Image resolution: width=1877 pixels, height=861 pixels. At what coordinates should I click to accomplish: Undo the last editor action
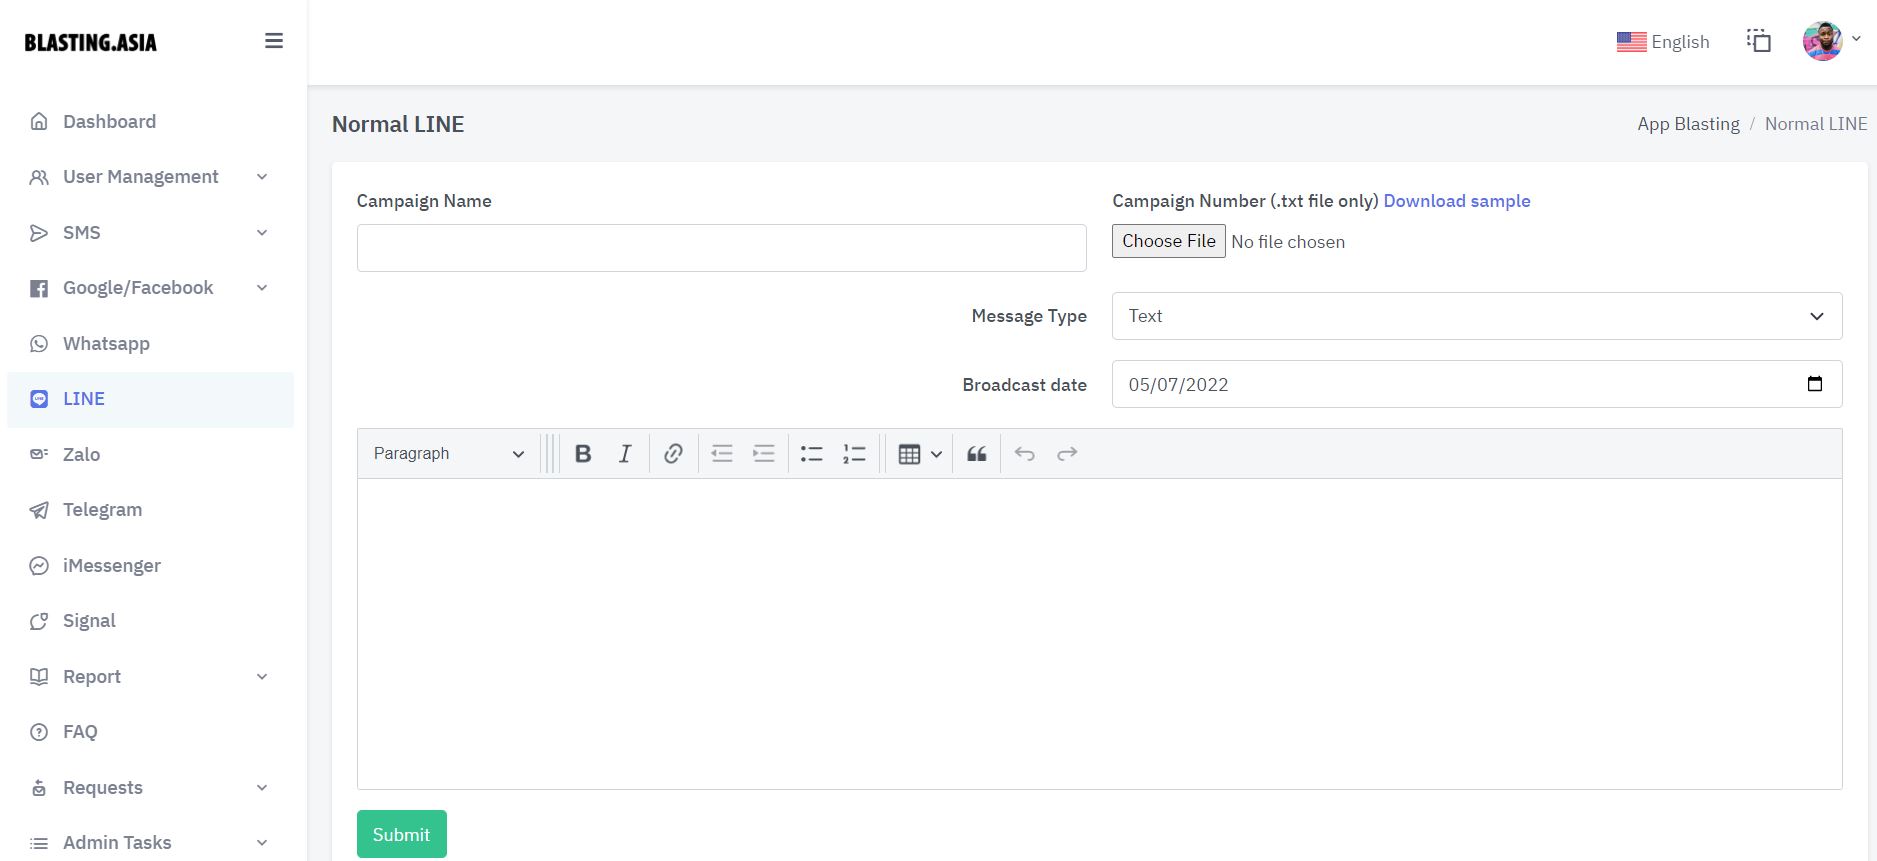(1025, 454)
